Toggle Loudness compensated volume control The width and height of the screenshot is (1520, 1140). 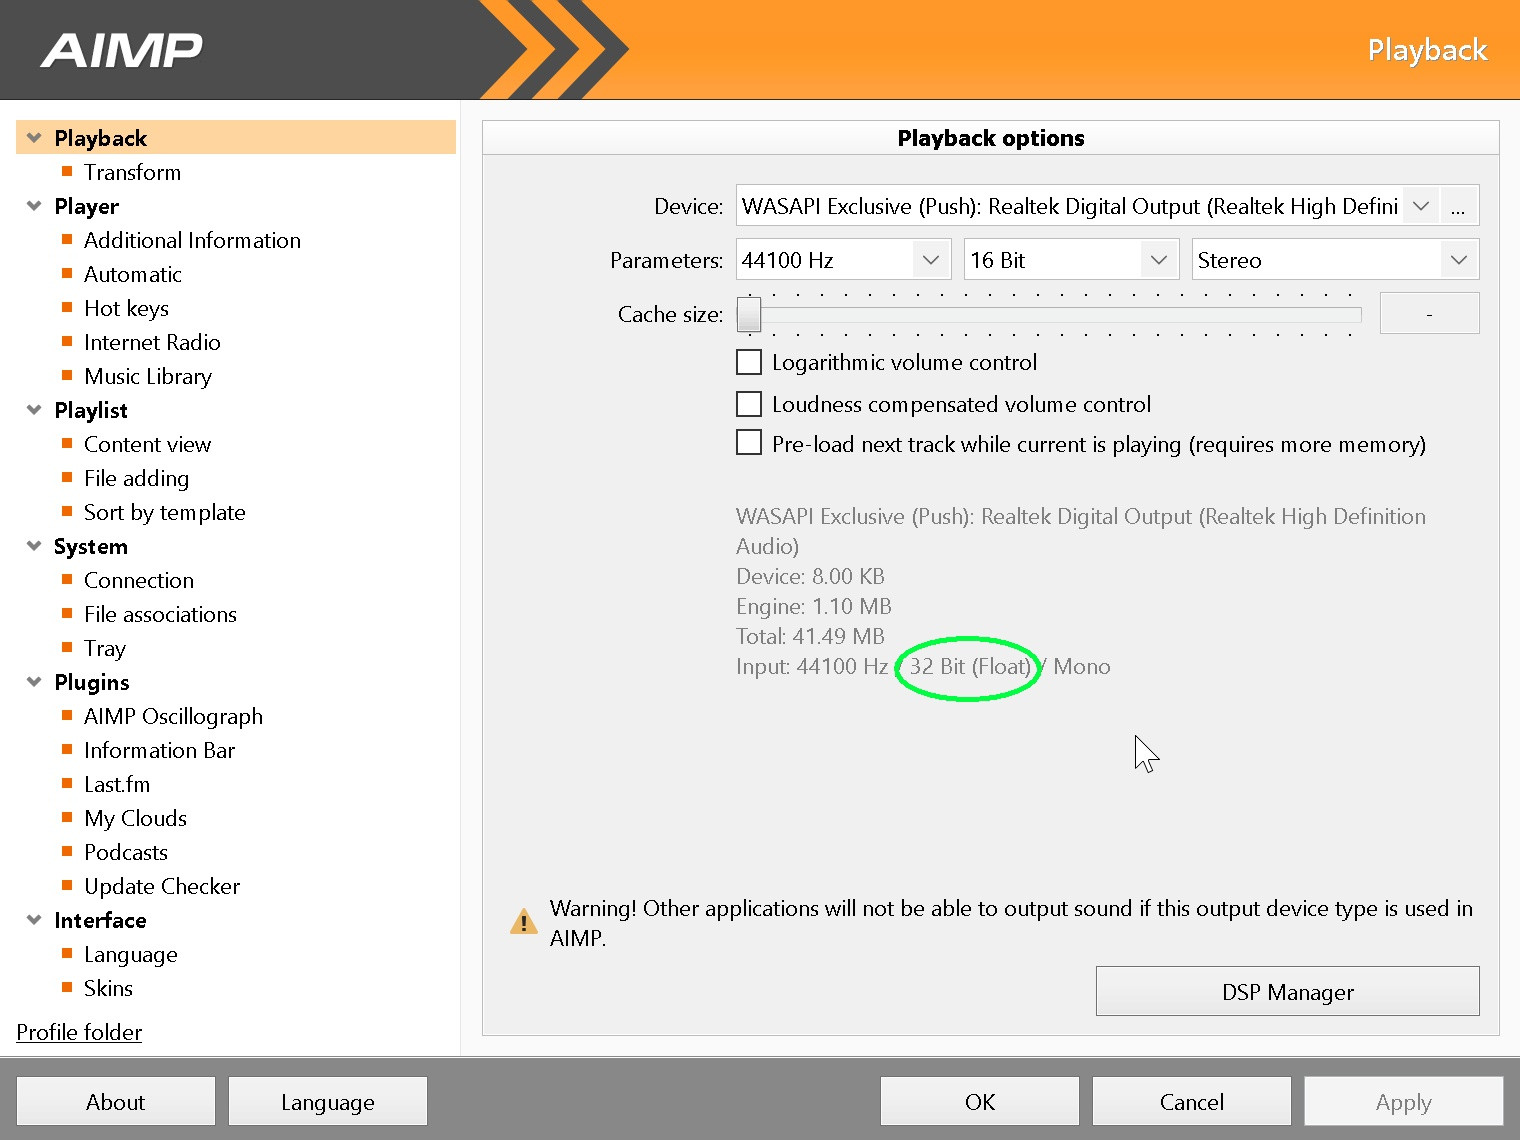(x=749, y=404)
